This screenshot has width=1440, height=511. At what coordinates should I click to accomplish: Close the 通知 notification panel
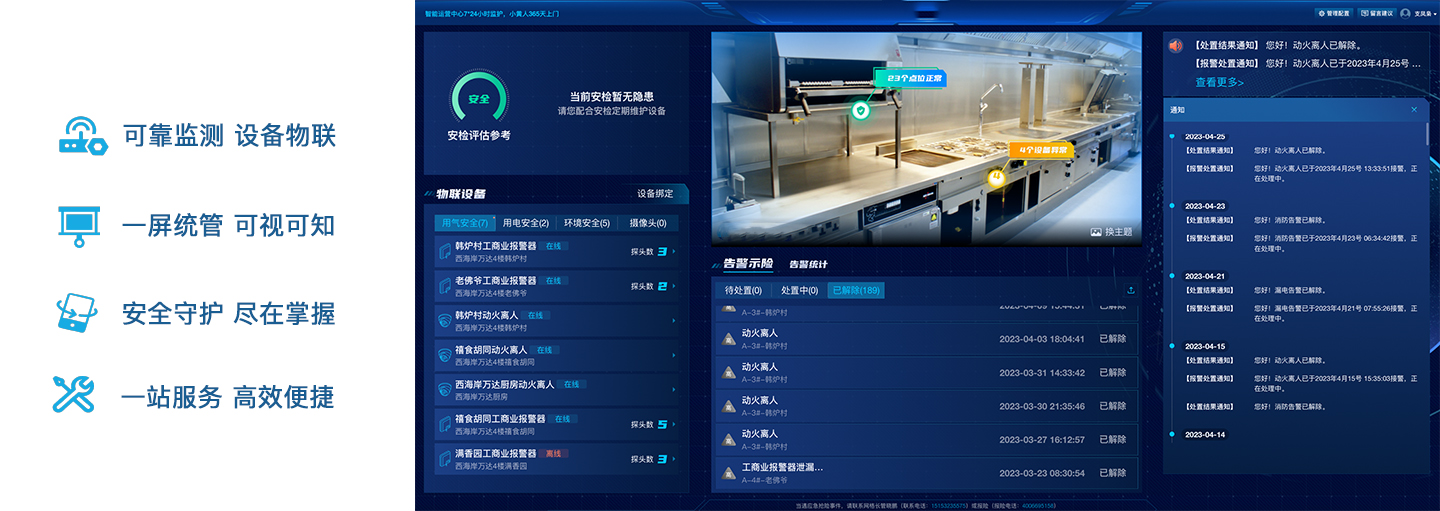[1414, 110]
